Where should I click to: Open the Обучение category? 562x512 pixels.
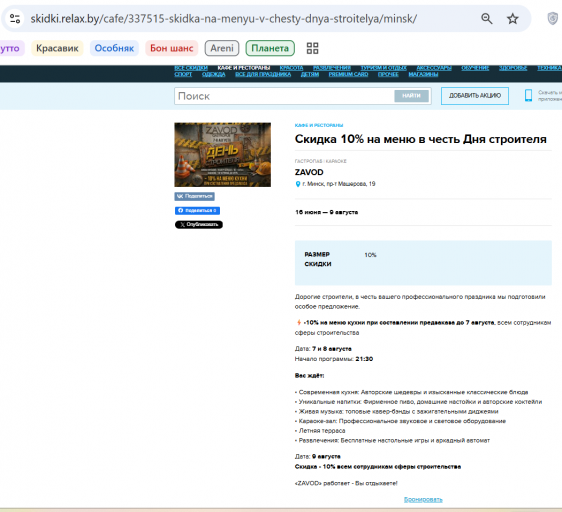coord(475,68)
